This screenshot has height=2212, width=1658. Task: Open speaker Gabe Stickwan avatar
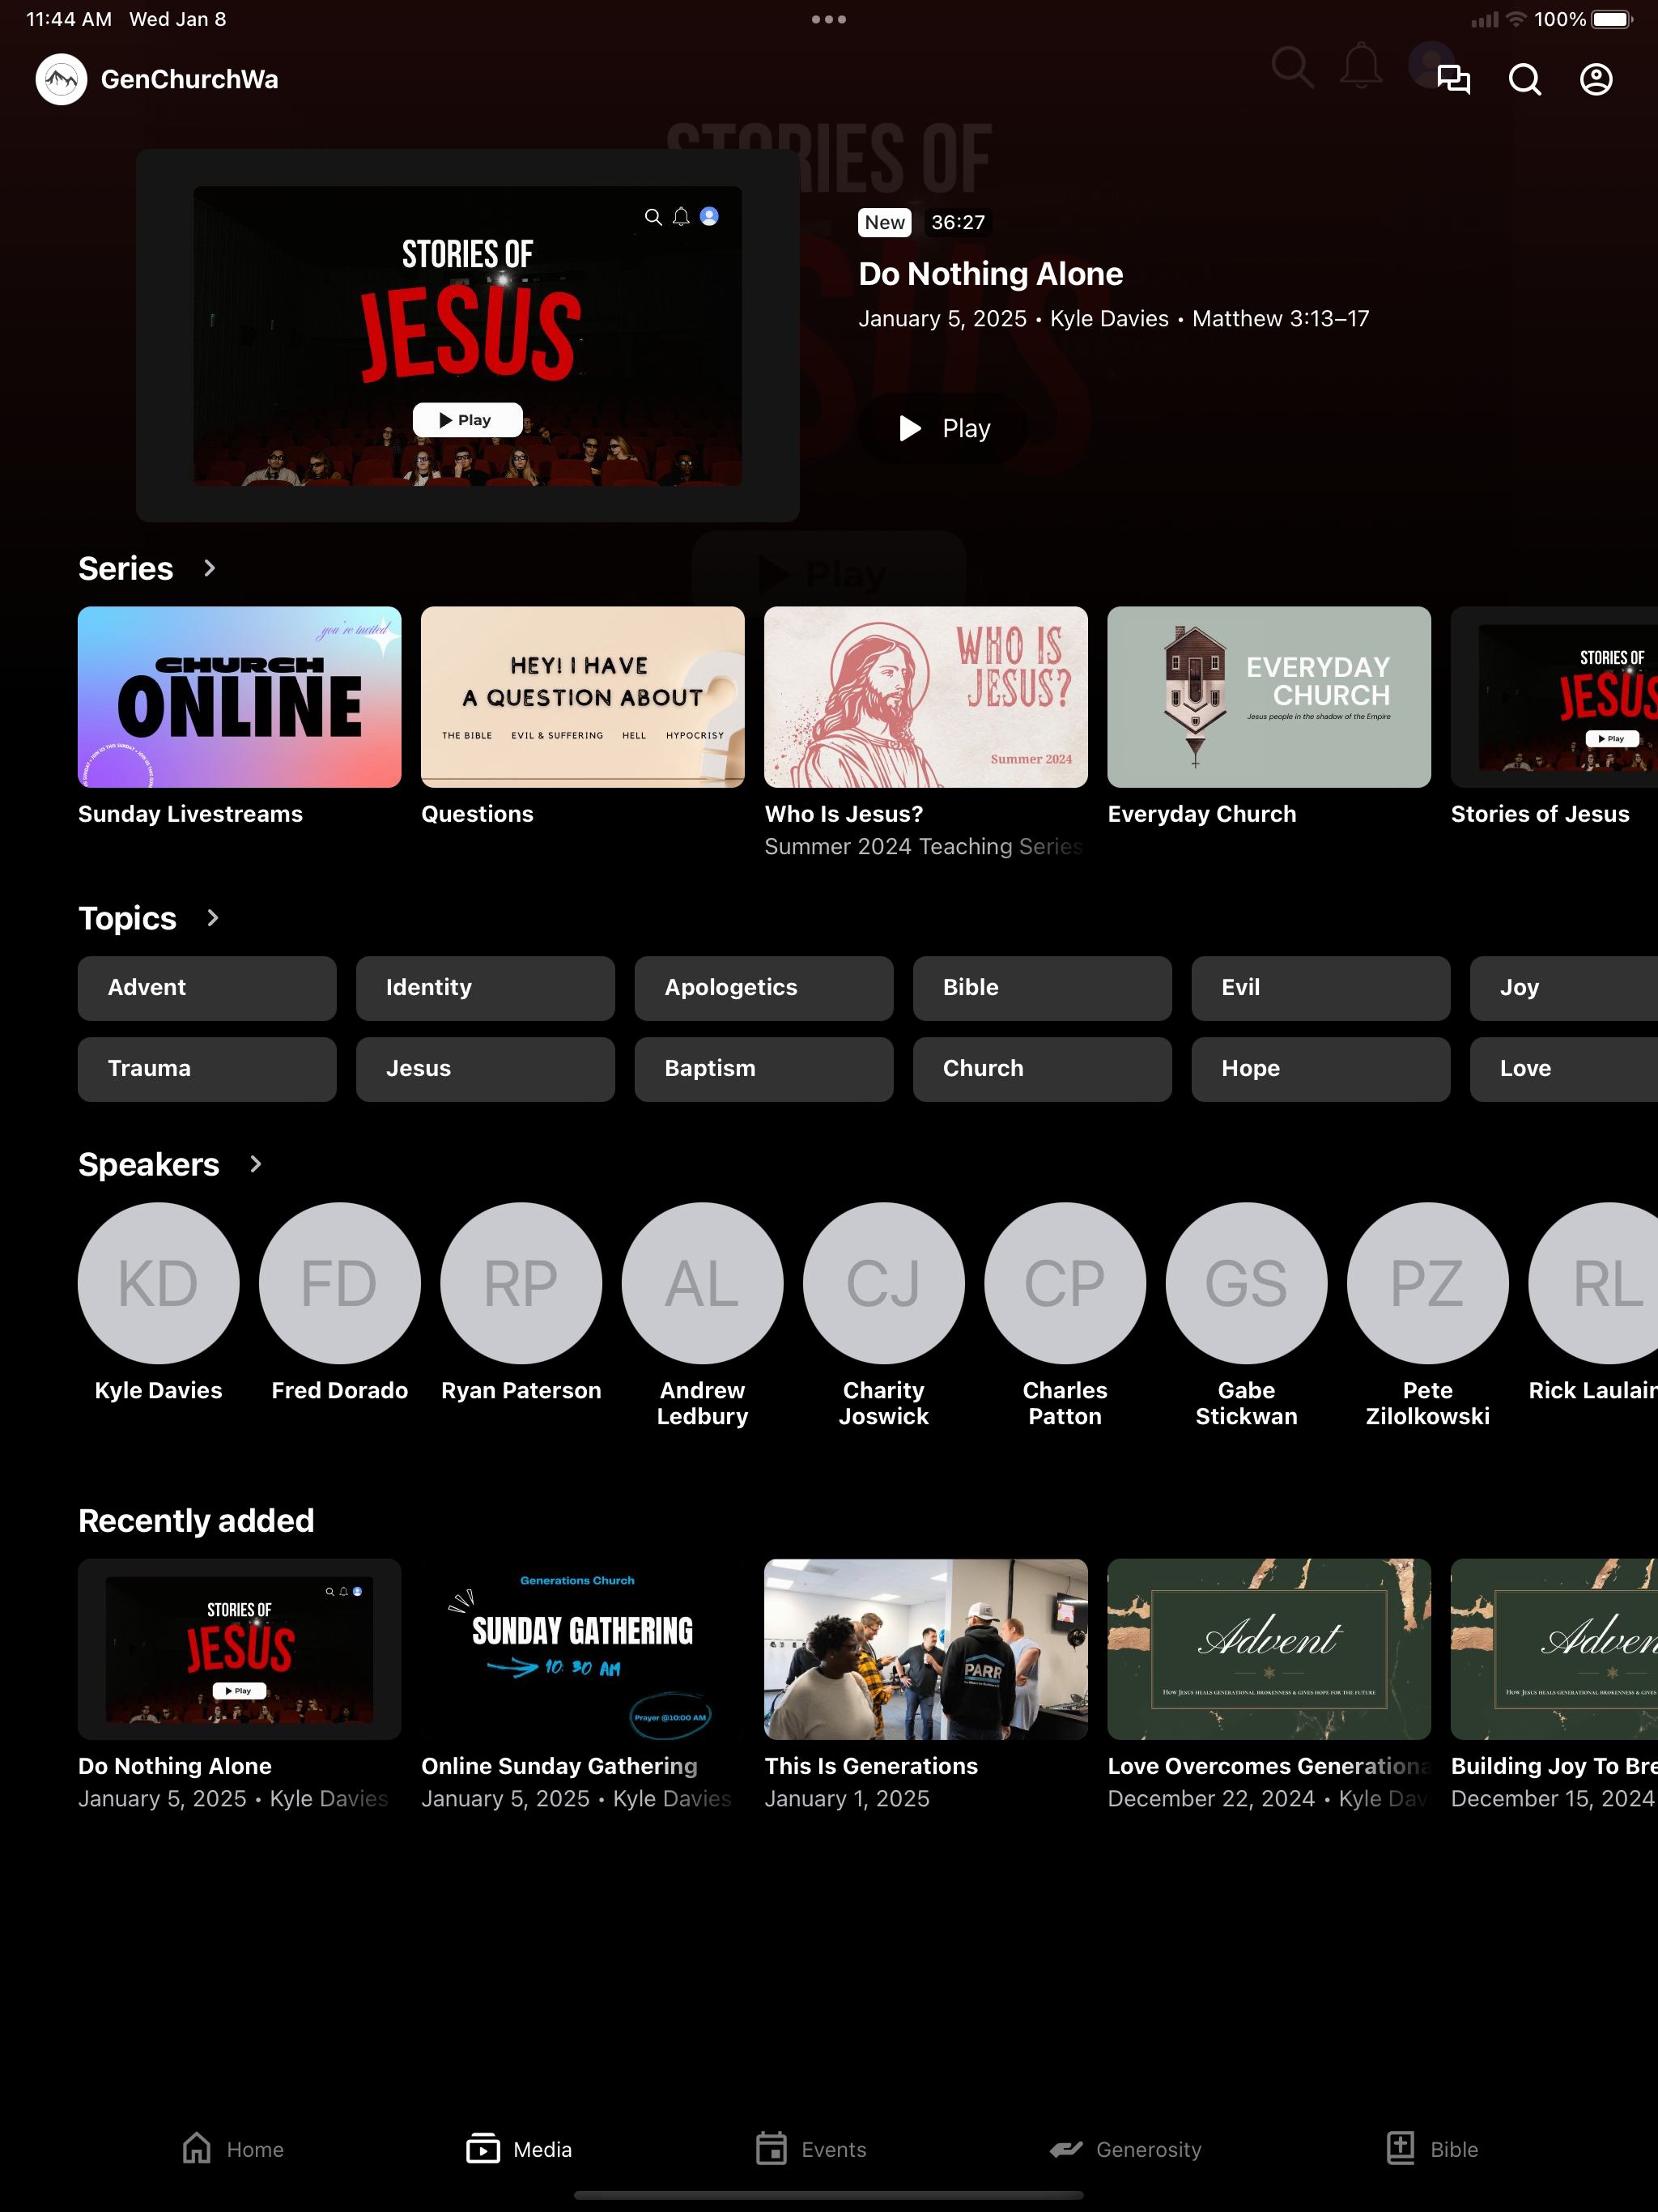(1247, 1283)
